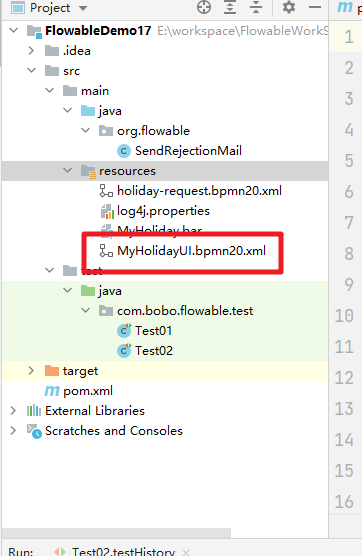Click the MyHolidayUI BPMN file icon
The width and height of the screenshot is (362, 556).
[x=106, y=251]
